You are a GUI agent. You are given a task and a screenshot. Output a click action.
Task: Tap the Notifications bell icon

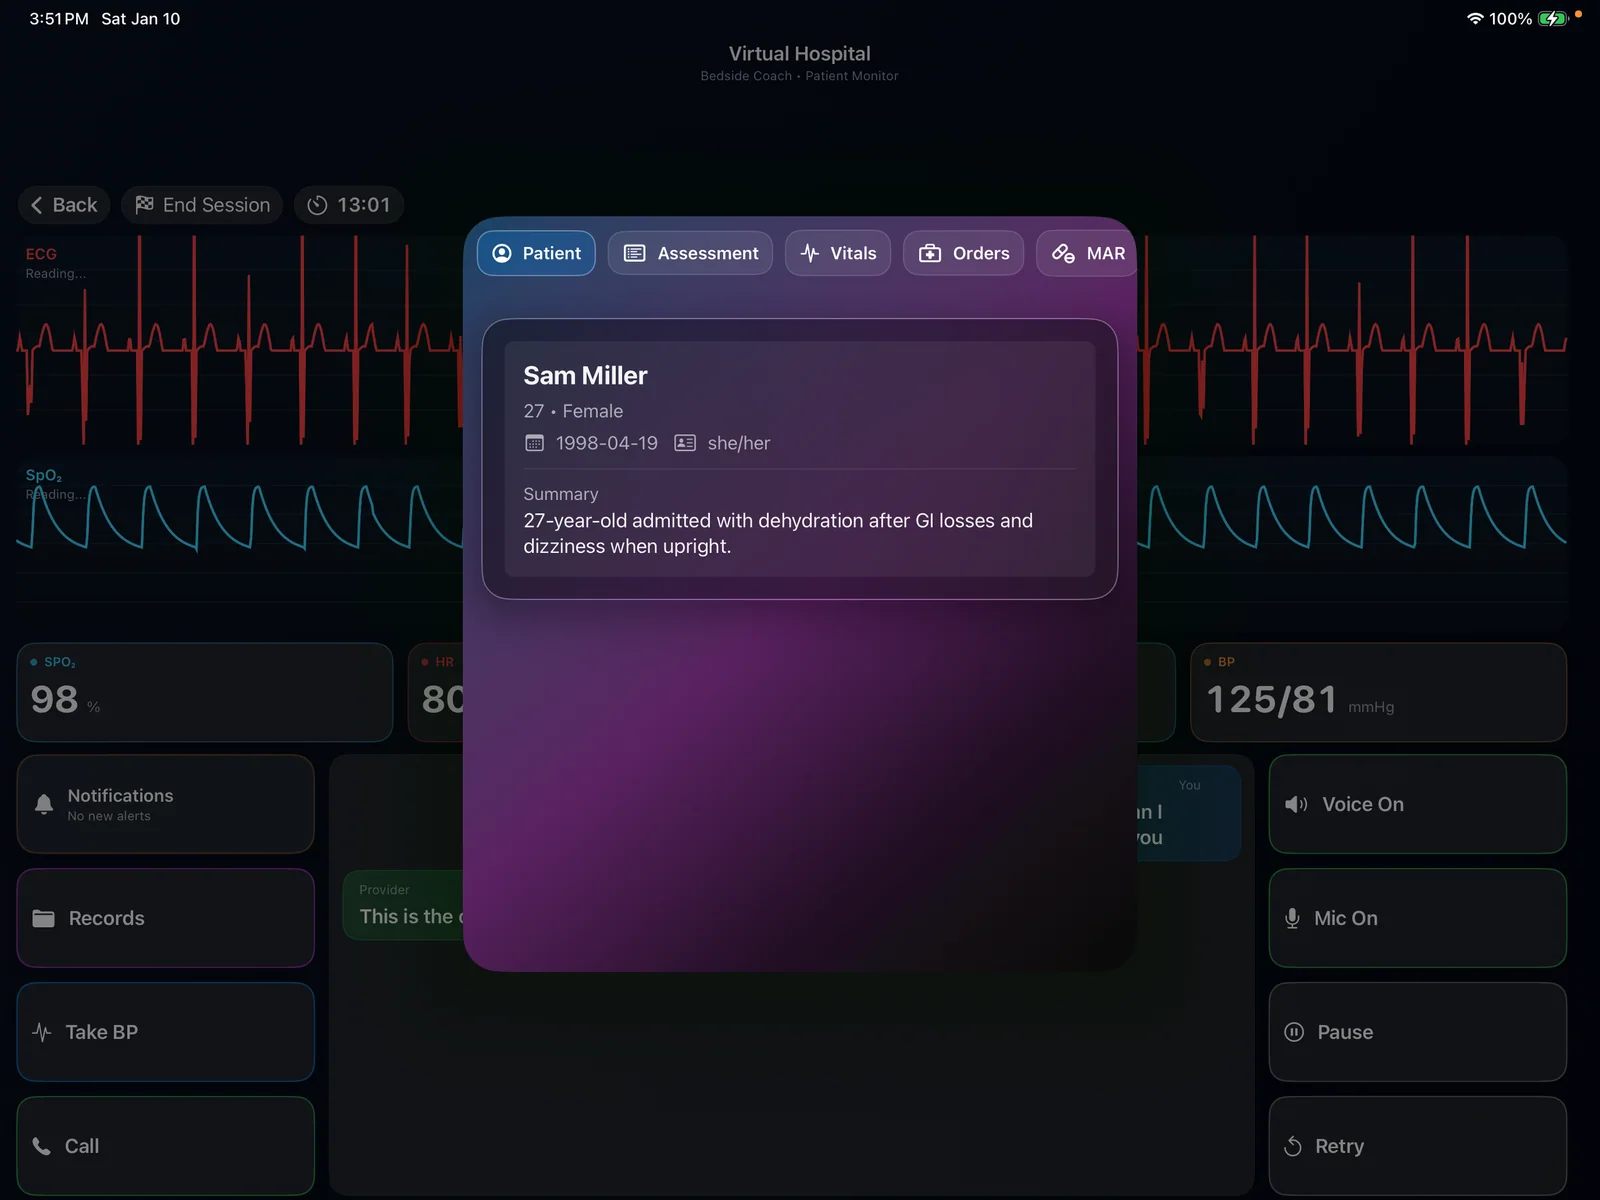44,804
